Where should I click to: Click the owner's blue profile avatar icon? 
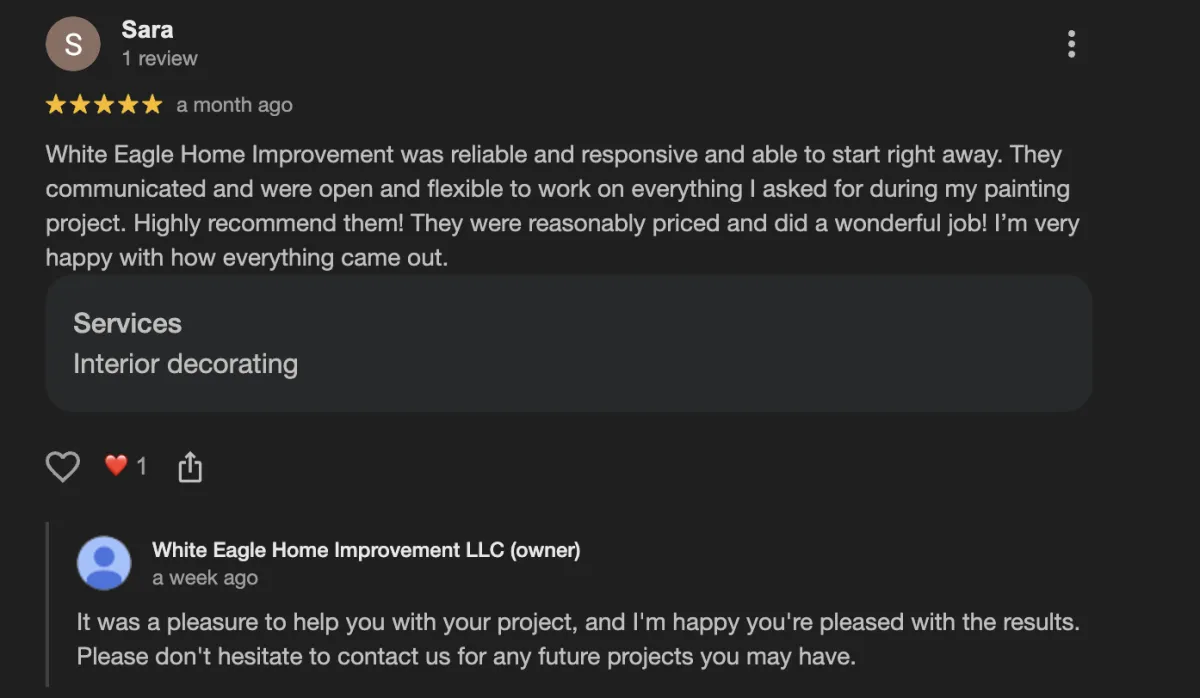coord(104,563)
